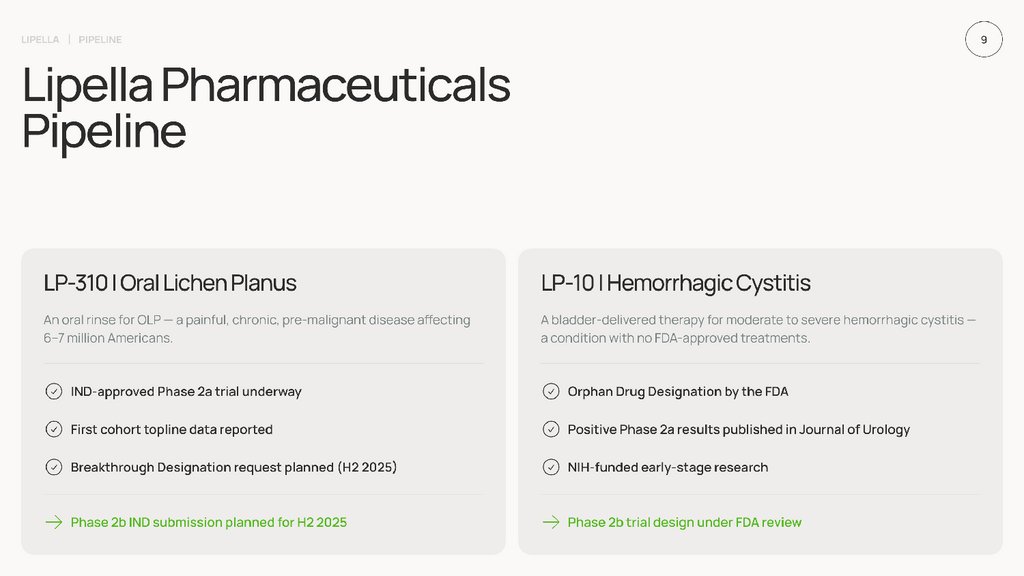Open Phase 2b trial design under FDA review
Viewport: 1024px width, 576px height.
684,522
